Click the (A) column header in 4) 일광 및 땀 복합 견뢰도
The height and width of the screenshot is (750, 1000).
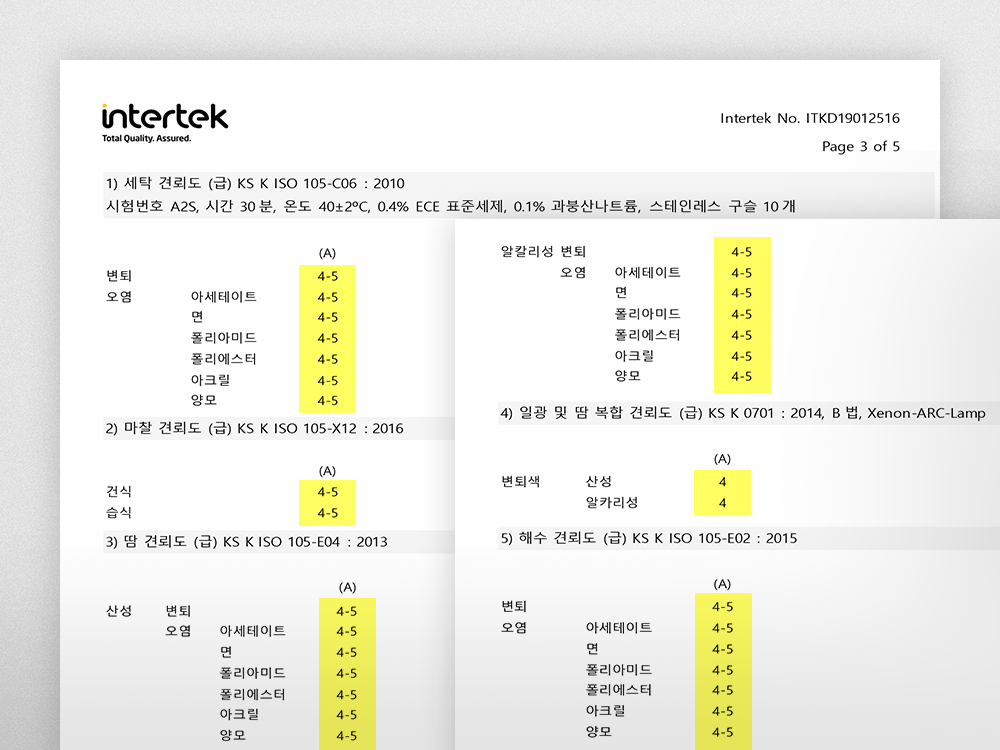pyautogui.click(x=722, y=459)
